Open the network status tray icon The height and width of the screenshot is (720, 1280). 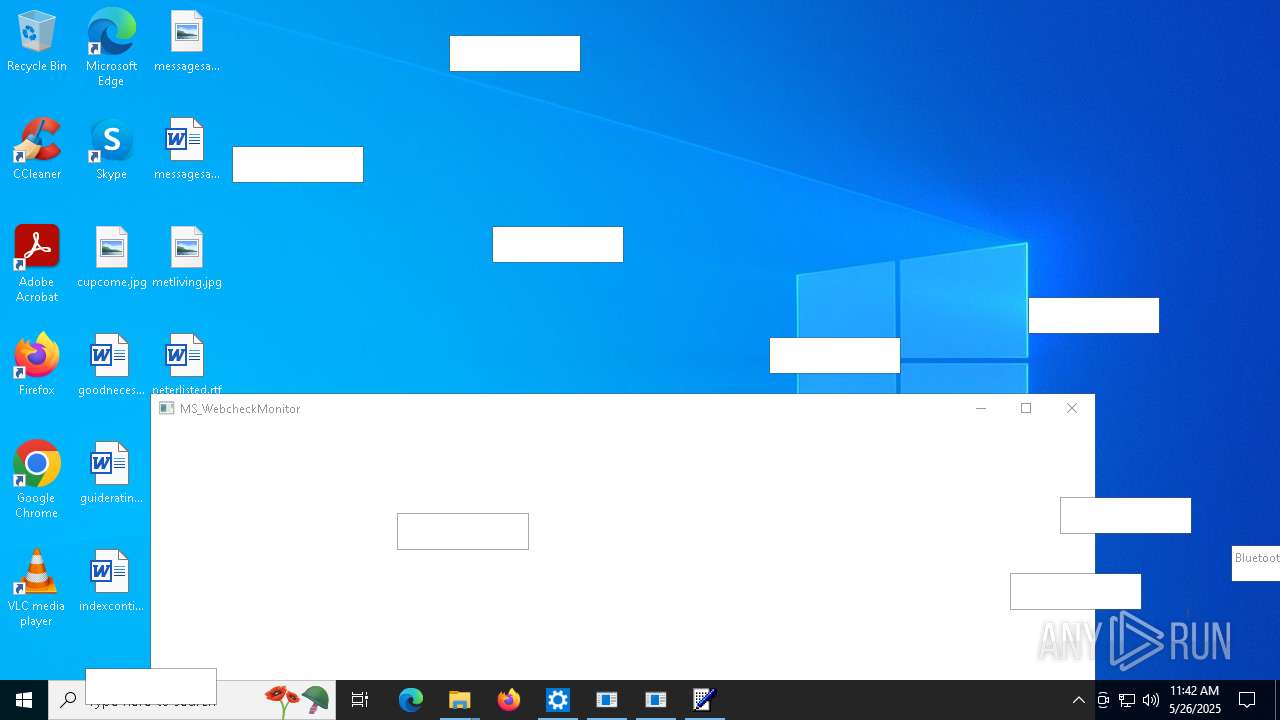[1127, 700]
